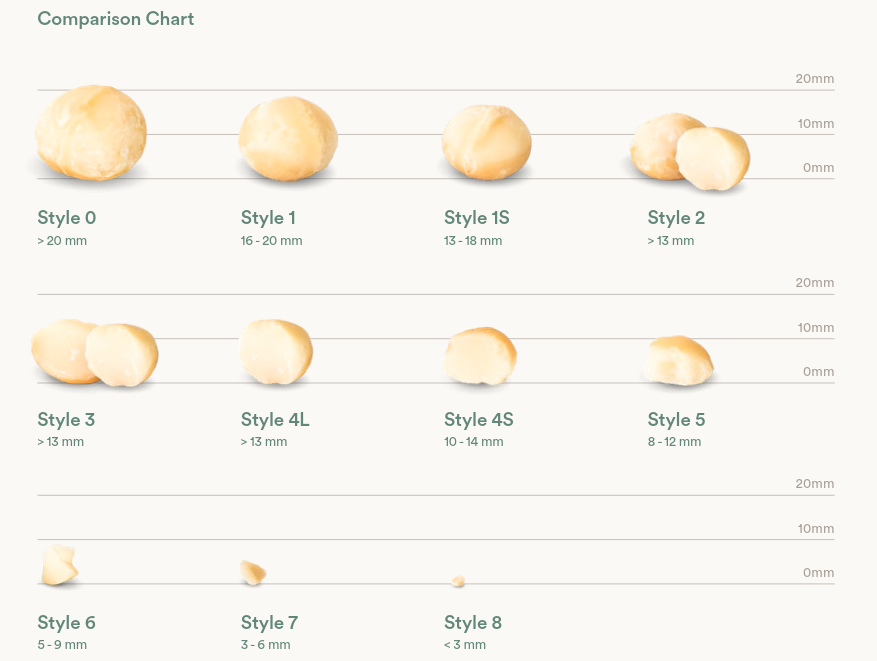Select the Style 7 small piece image

pos(253,572)
